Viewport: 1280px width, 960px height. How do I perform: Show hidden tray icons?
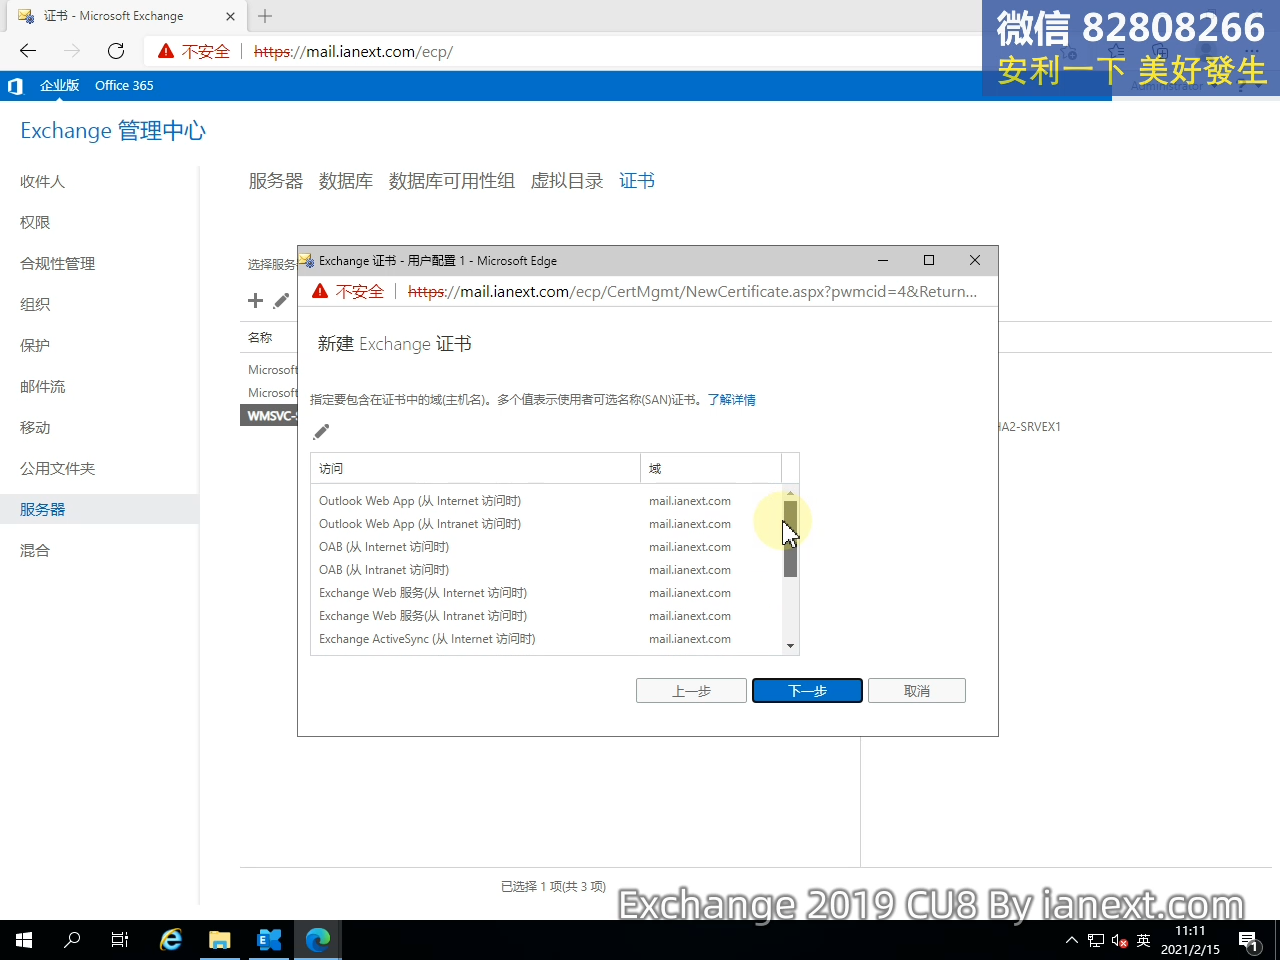coord(1072,940)
